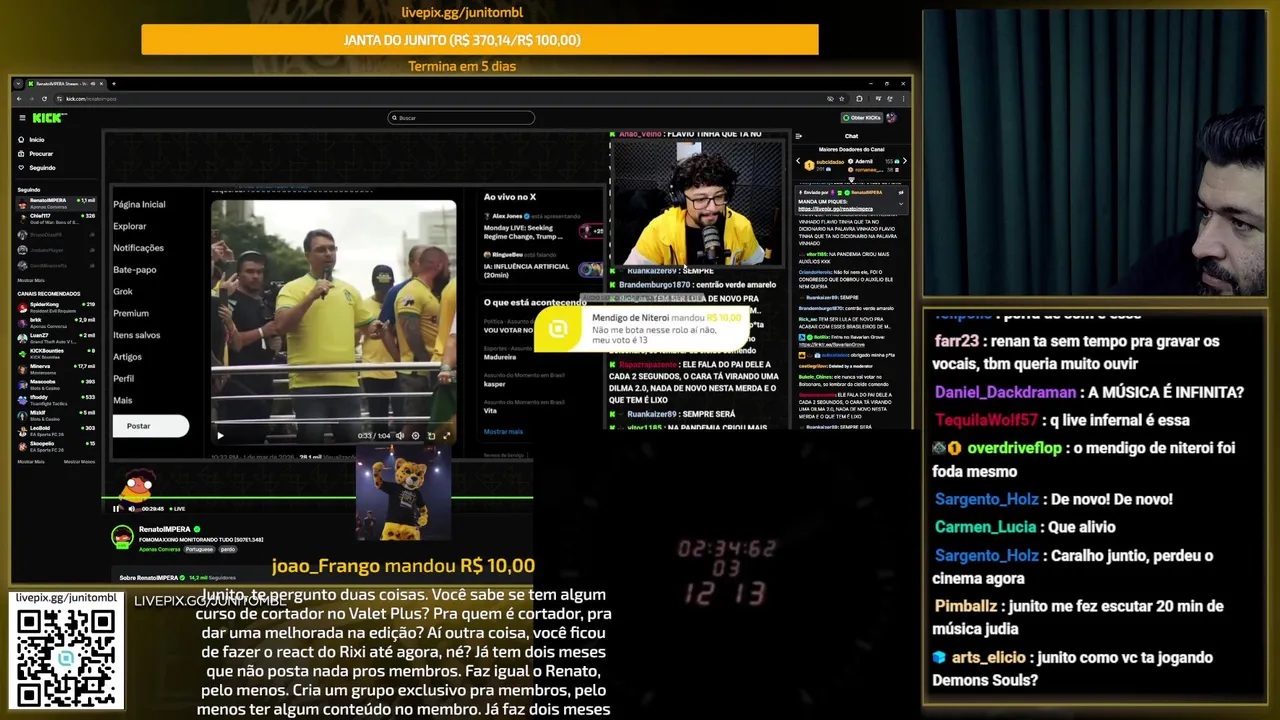The height and width of the screenshot is (720, 1280).
Task: Select RenatoIMPERA in followed channels
Action: click(57, 202)
